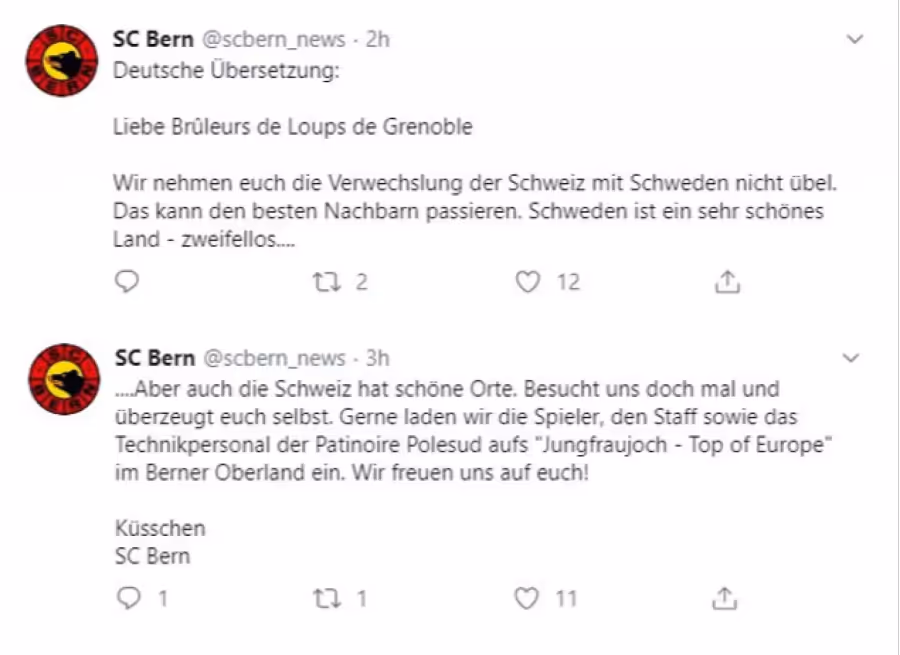
Task: Retweet the Deutsche Übersetzung tweet
Action: coord(327,282)
